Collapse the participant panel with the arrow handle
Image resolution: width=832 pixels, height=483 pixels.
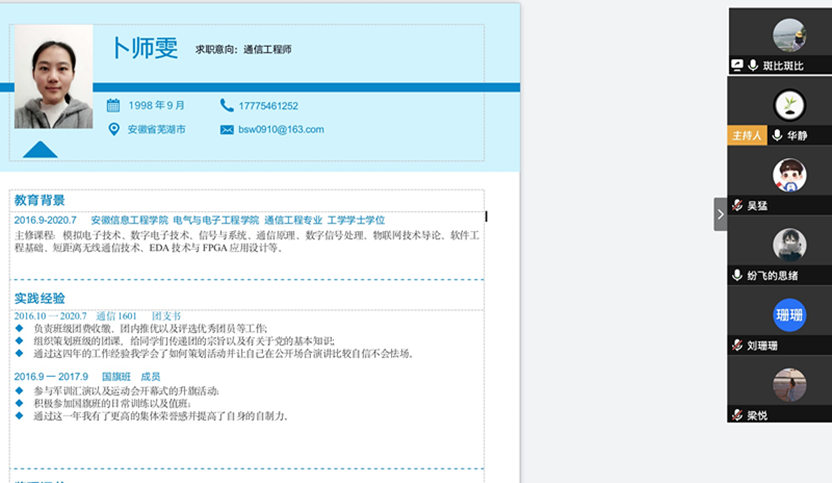(720, 214)
